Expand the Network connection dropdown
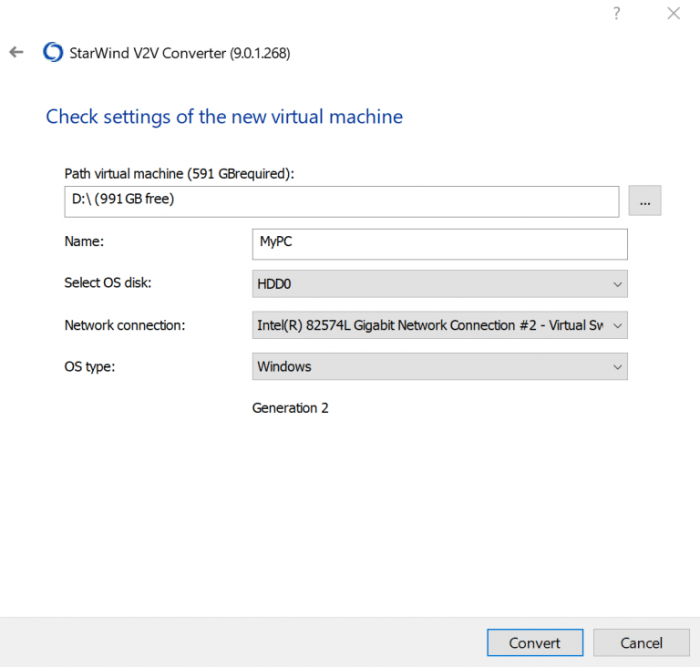The width and height of the screenshot is (700, 667). (x=440, y=325)
